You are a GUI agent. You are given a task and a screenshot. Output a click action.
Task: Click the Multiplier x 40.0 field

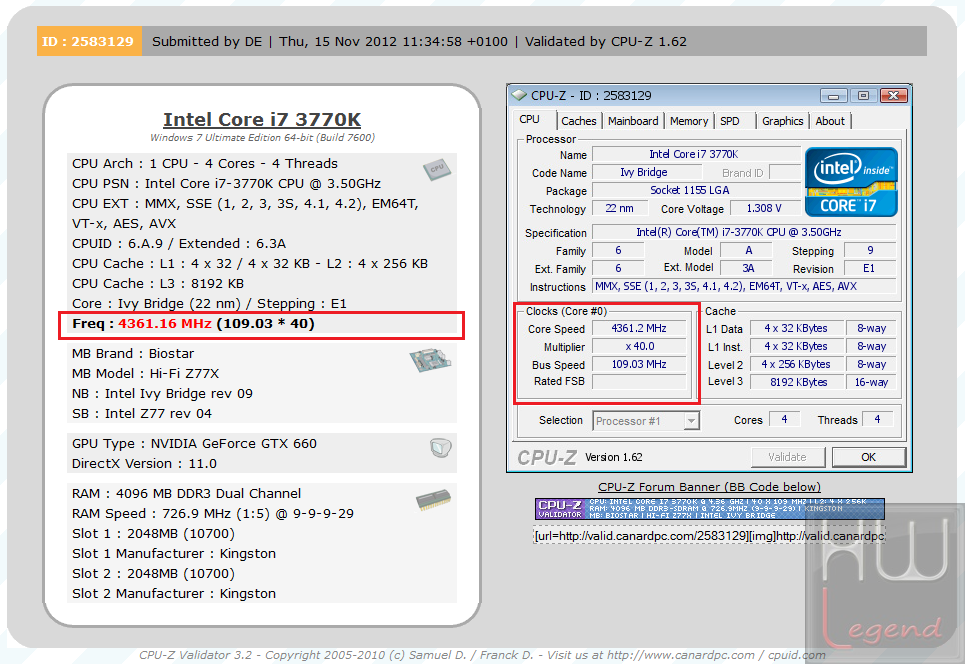(639, 346)
